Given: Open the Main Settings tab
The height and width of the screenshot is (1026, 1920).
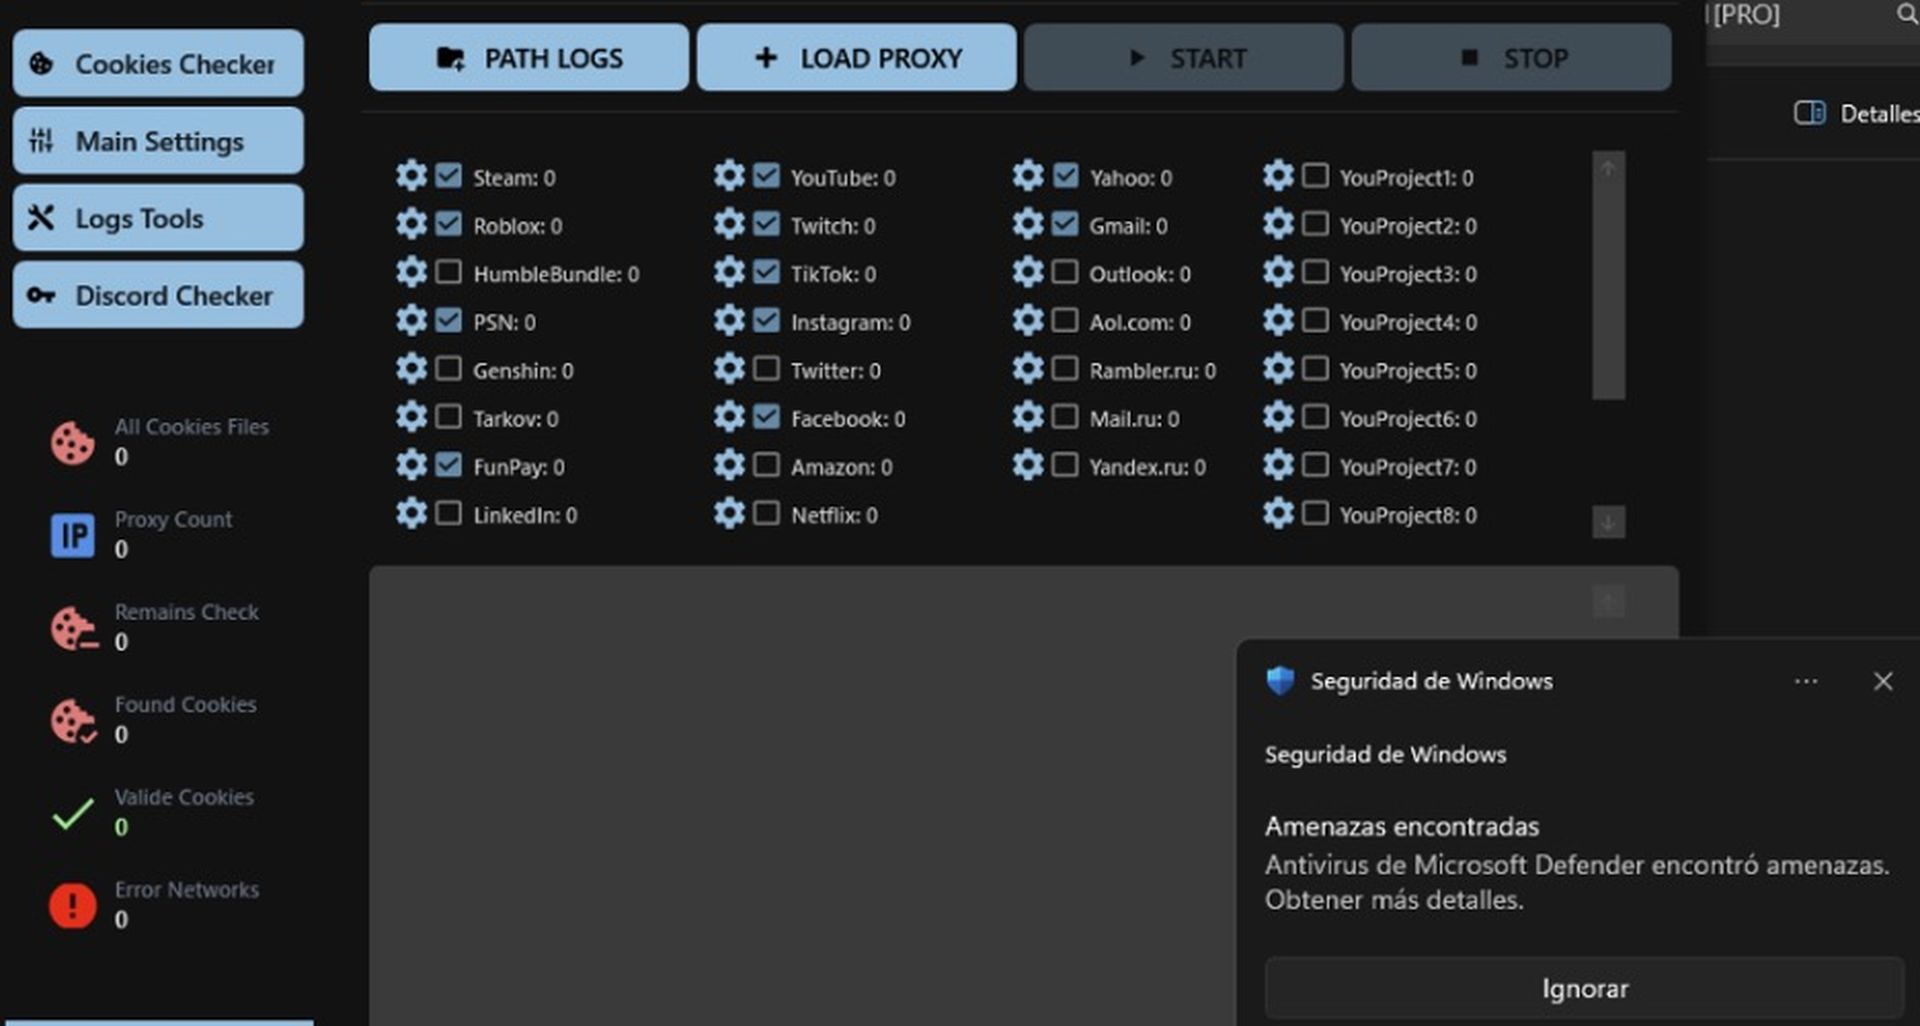Looking at the screenshot, I should click(158, 141).
